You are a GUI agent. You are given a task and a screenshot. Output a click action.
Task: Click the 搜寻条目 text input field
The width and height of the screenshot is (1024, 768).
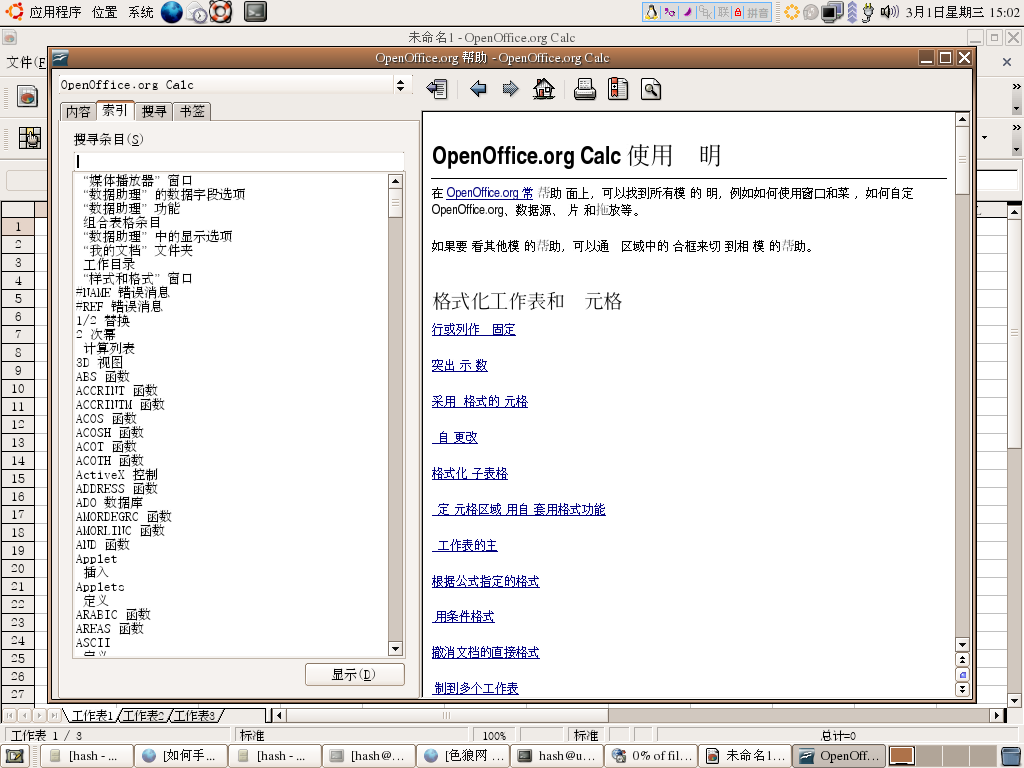pos(239,161)
